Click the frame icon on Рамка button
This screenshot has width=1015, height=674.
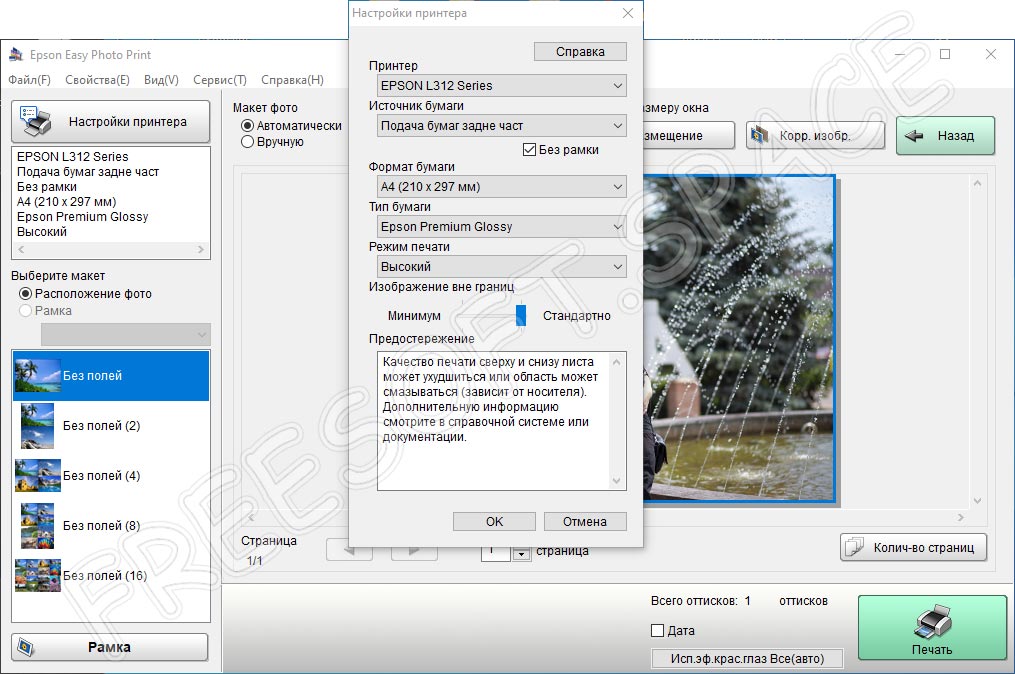tap(25, 647)
